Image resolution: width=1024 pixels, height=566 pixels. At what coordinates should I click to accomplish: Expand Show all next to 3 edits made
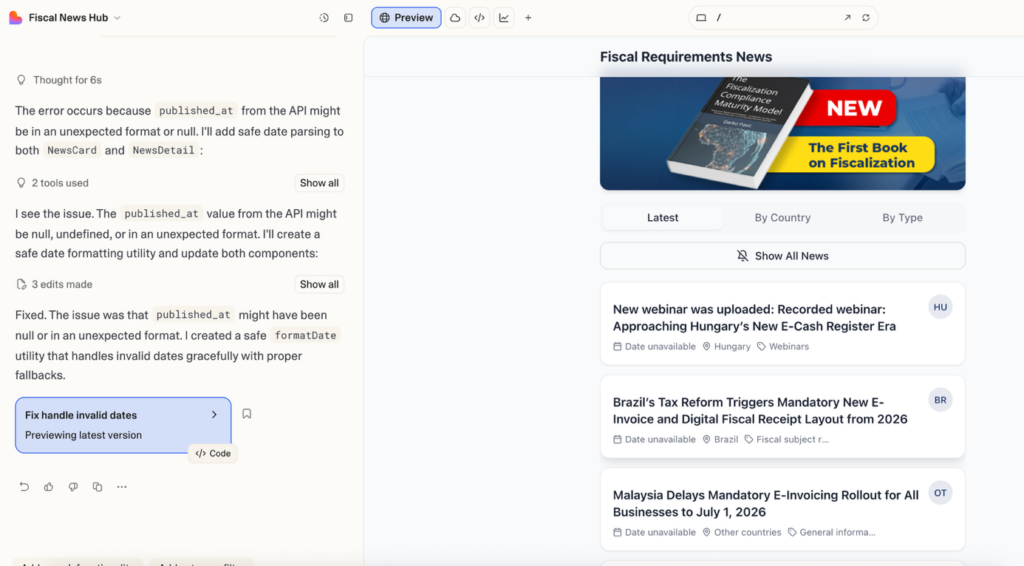[x=319, y=284]
